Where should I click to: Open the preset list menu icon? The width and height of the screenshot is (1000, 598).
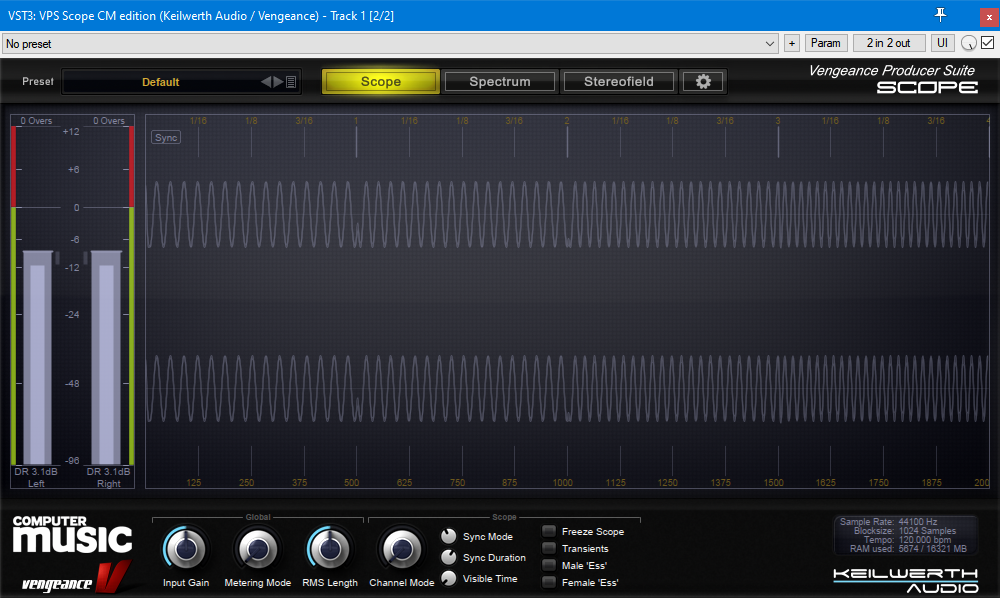291,82
